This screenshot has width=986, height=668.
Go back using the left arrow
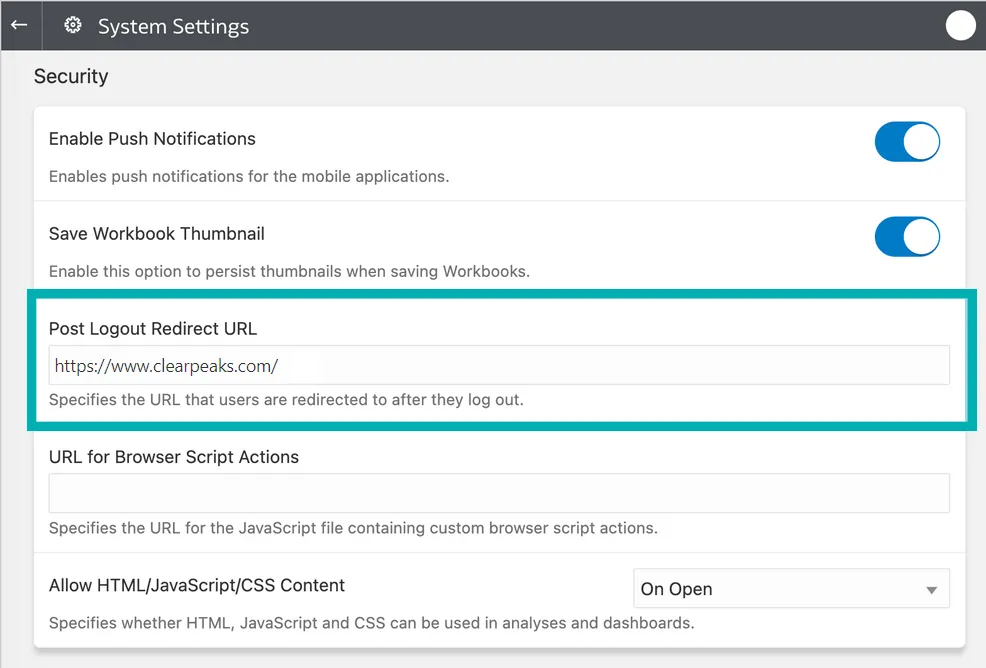(x=19, y=25)
